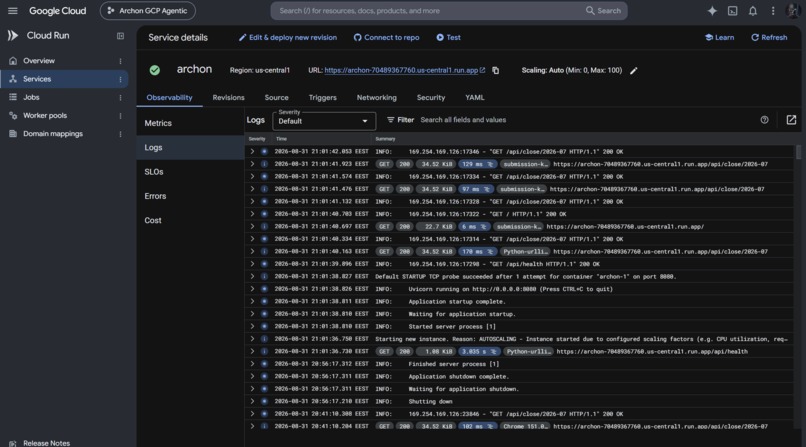This screenshot has width=806, height=447.
Task: Collapse the Cloud Run side panel icon
Action: click(x=120, y=36)
